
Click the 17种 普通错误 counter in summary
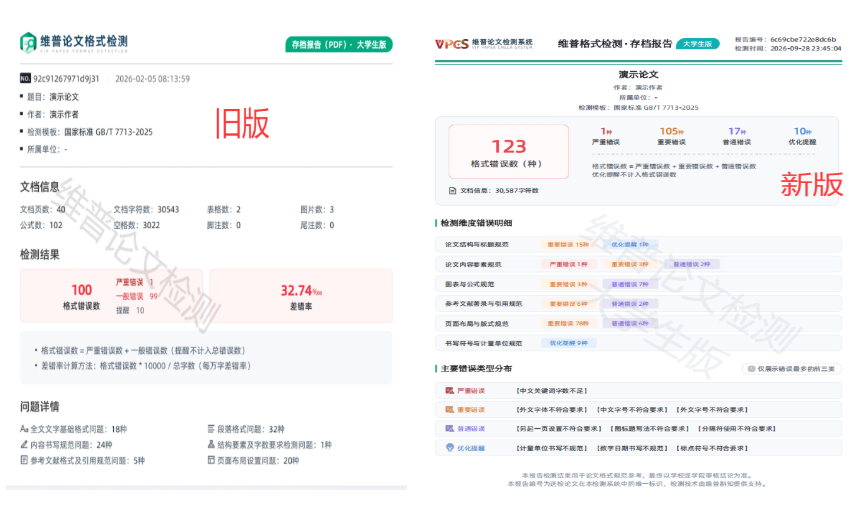pos(737,136)
